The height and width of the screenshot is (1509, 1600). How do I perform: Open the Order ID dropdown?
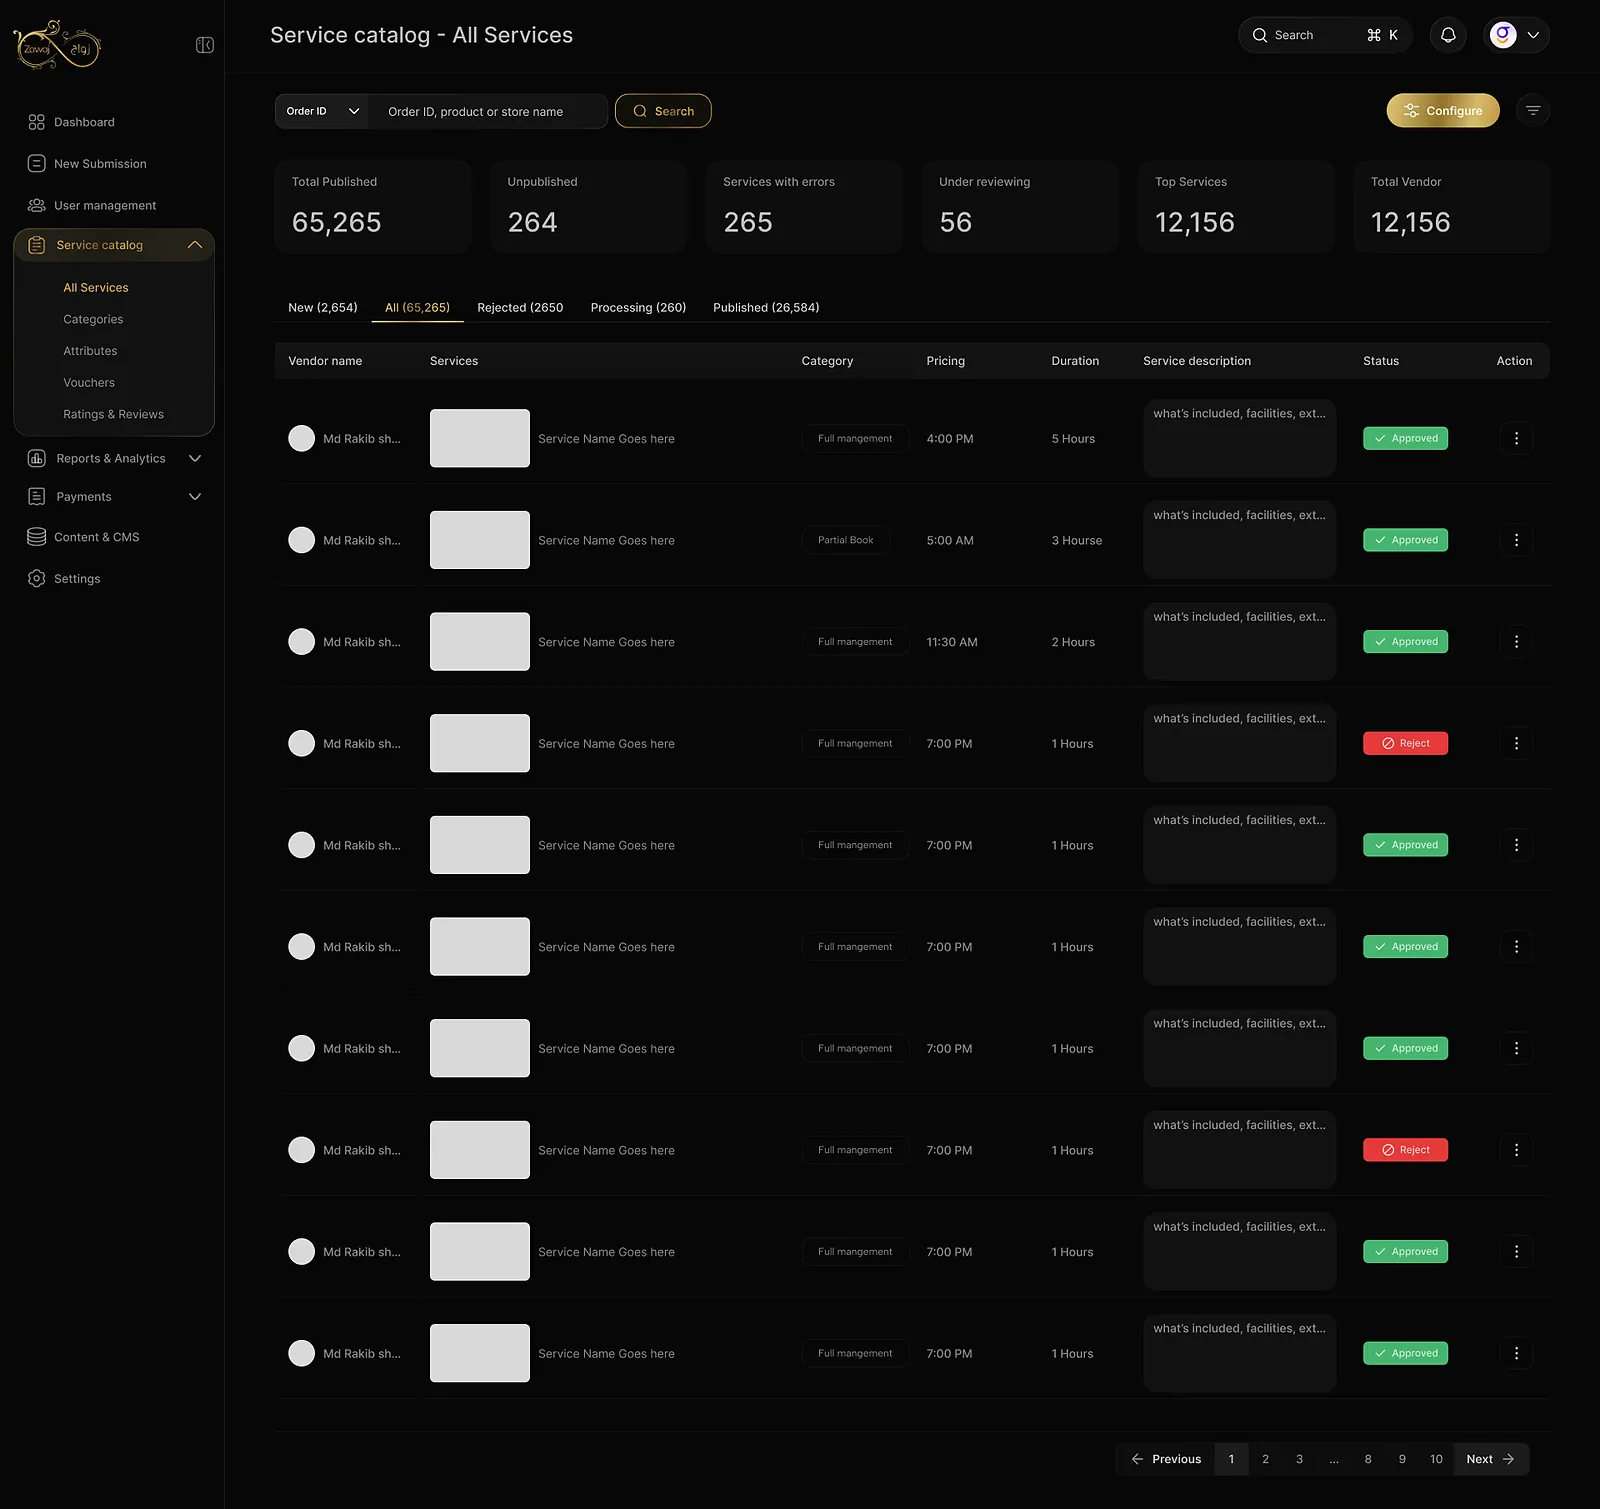322,111
